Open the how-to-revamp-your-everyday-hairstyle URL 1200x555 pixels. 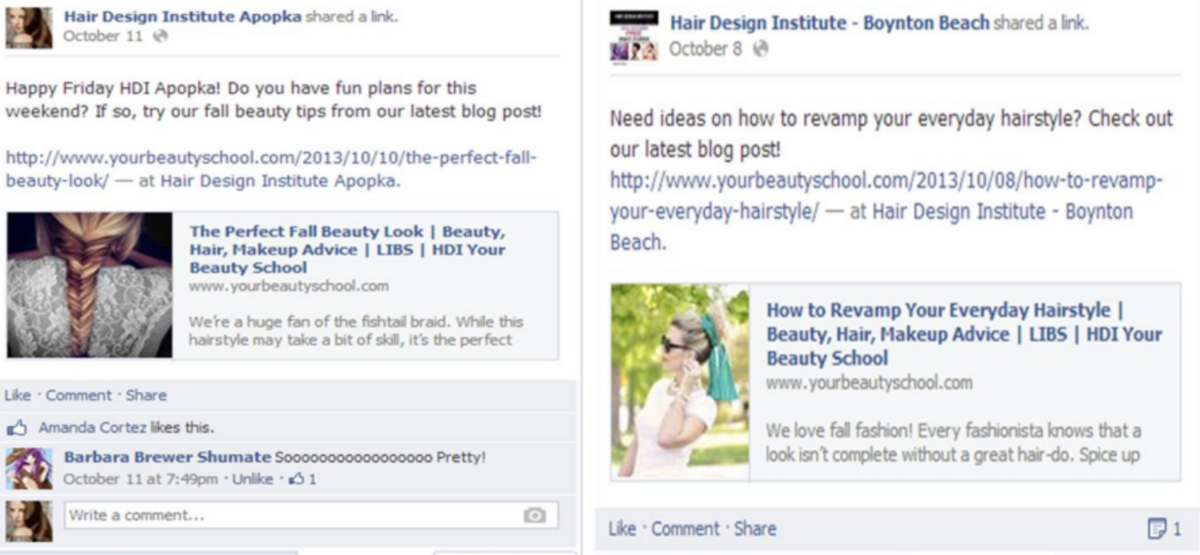[x=886, y=198]
